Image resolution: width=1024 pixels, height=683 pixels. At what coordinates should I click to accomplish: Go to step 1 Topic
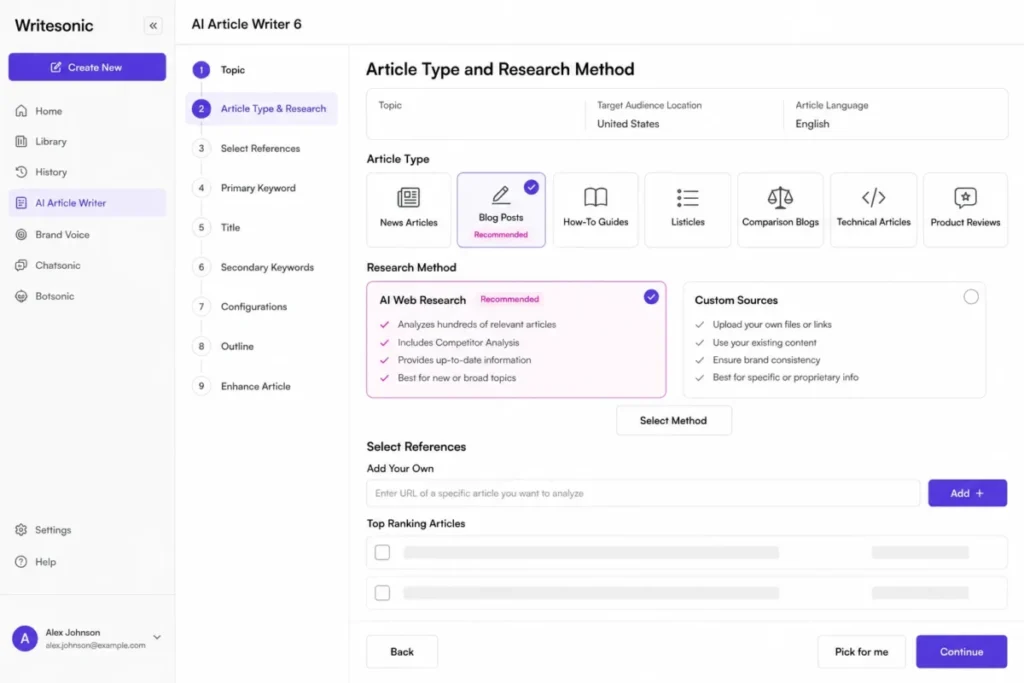[x=219, y=70]
